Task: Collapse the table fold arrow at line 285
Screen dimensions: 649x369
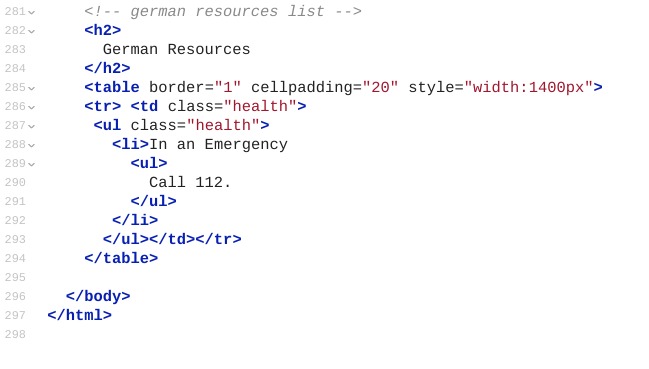Action: point(31,88)
